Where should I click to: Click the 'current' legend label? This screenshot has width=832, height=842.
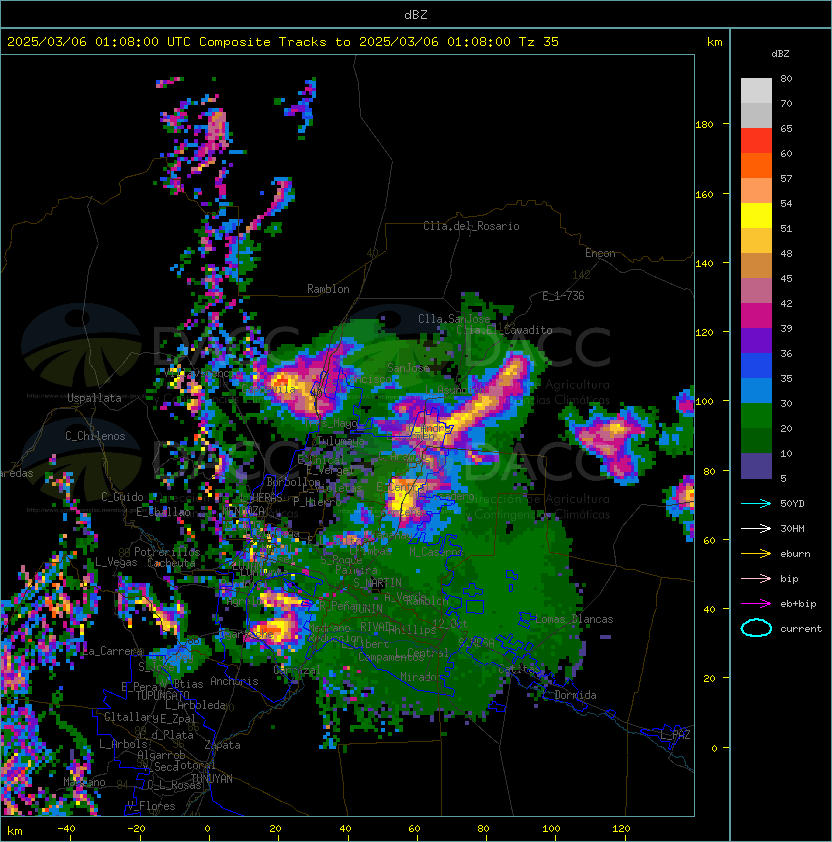point(801,628)
